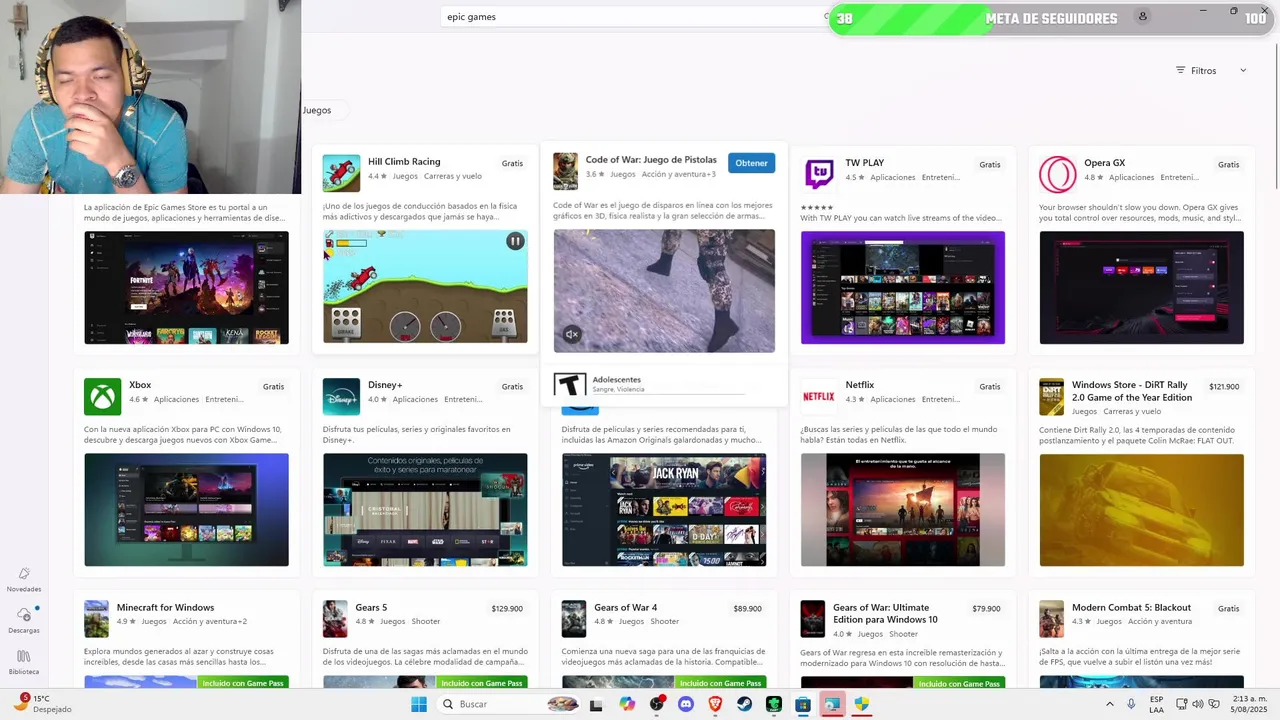The width and height of the screenshot is (1280, 720).
Task: Click Gratis on Modern Combat 5 card
Action: point(1228,608)
